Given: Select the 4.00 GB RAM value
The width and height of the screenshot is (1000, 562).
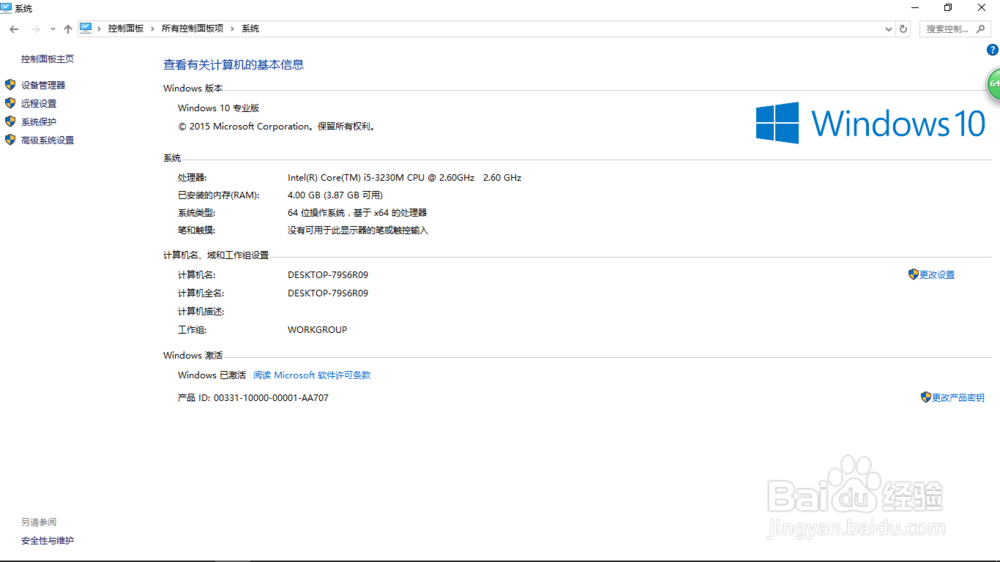Looking at the screenshot, I should click(335, 195).
